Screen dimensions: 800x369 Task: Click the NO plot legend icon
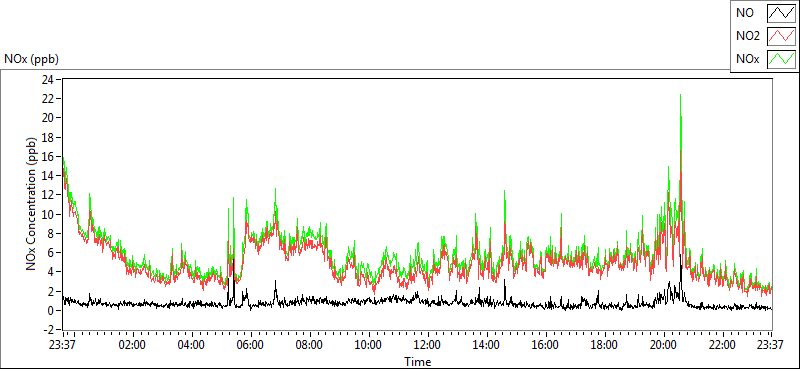click(781, 13)
